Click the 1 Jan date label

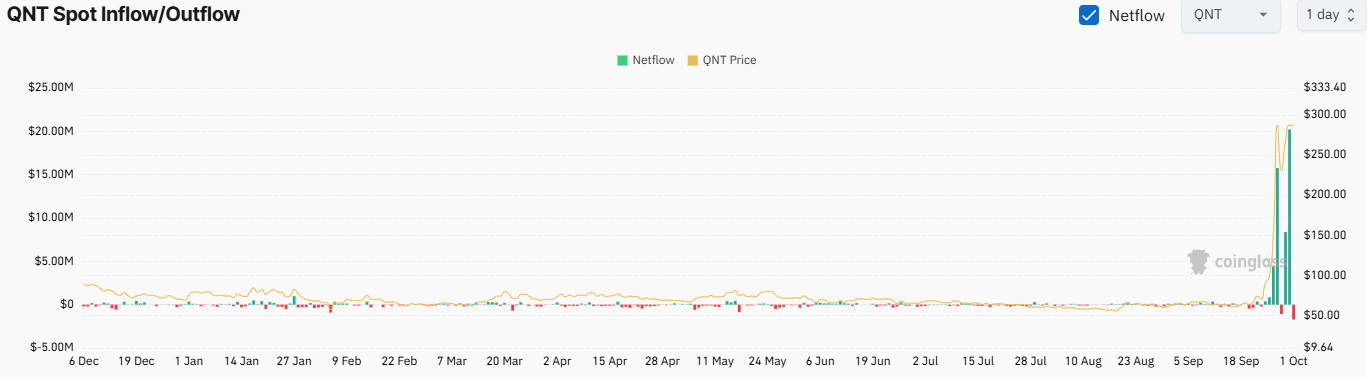[x=189, y=361]
